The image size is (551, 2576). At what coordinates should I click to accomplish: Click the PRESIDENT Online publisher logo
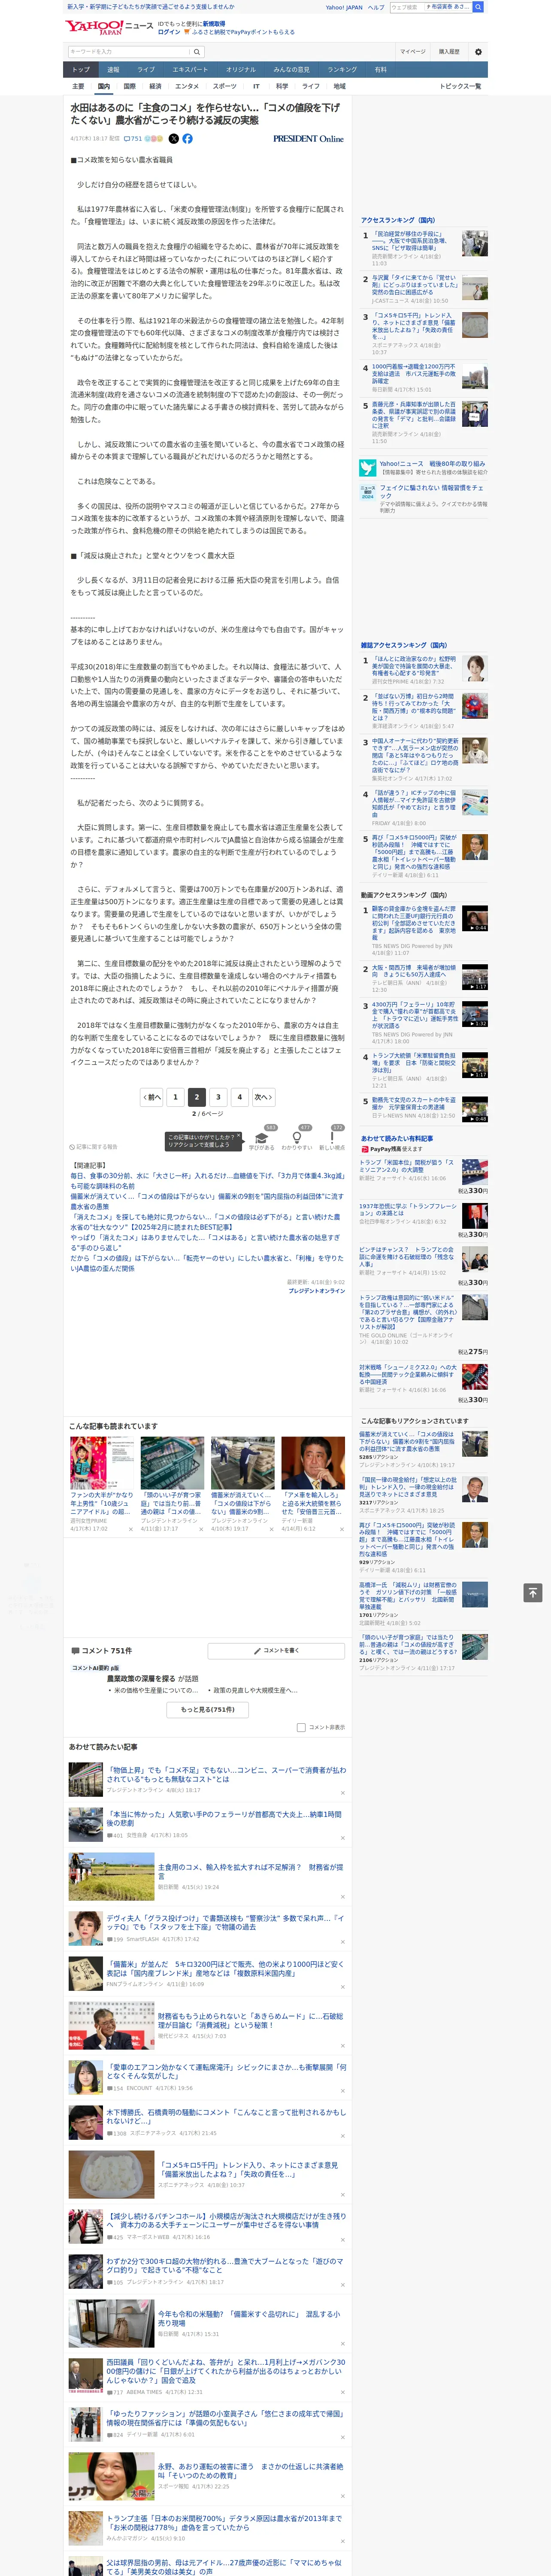[x=308, y=139]
